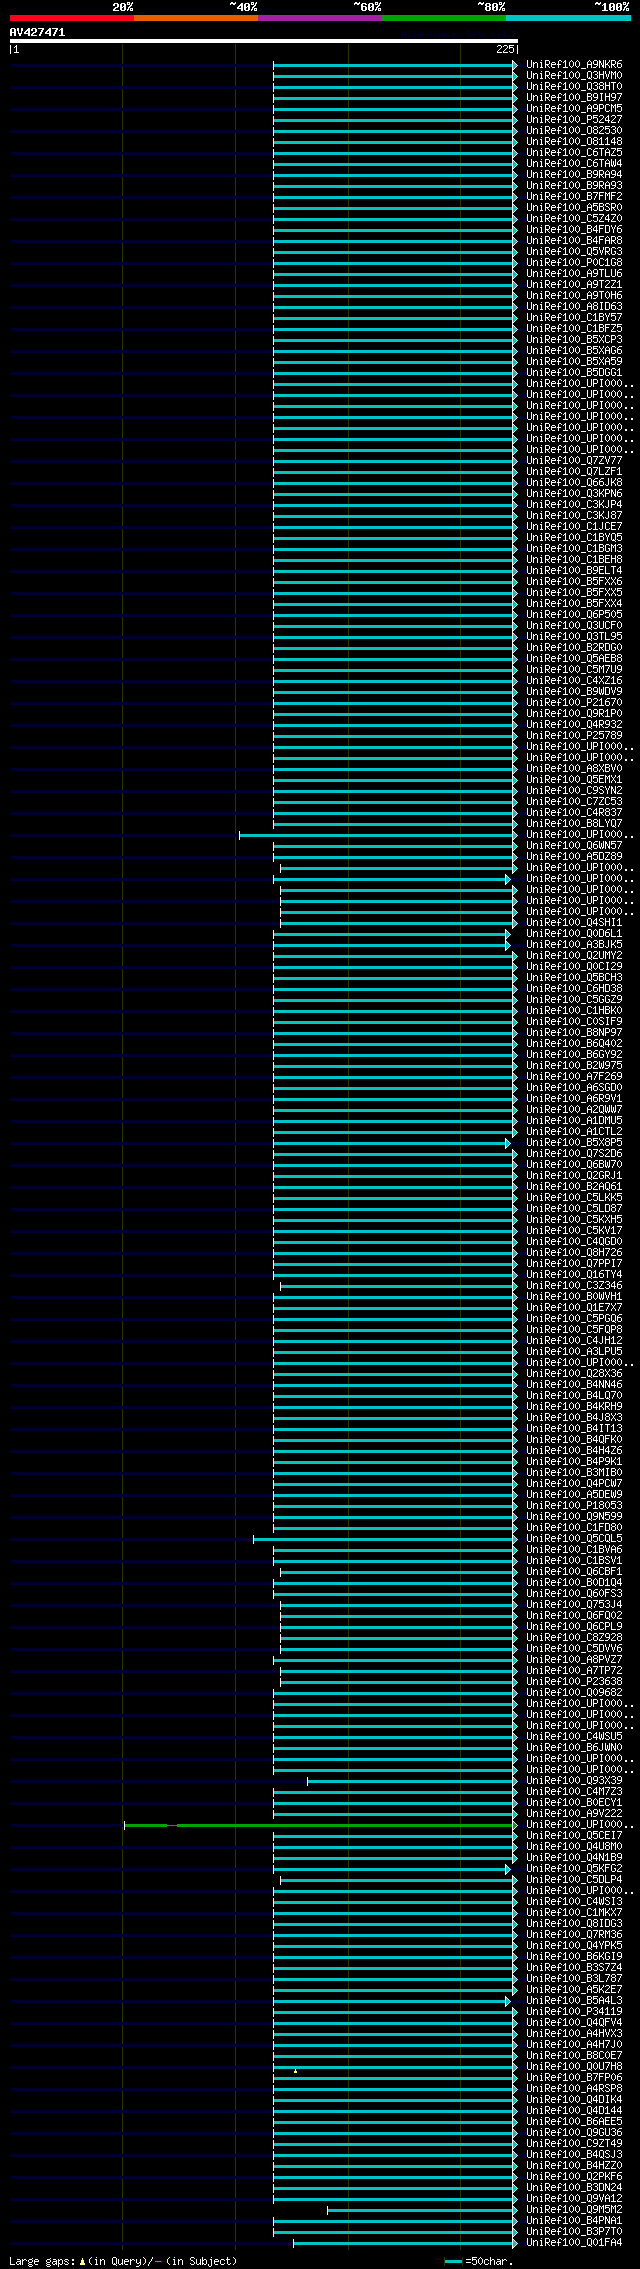Select label UniRef100_Q9M5M2
The height and width of the screenshot is (2269, 640).
[x=574, y=2210]
